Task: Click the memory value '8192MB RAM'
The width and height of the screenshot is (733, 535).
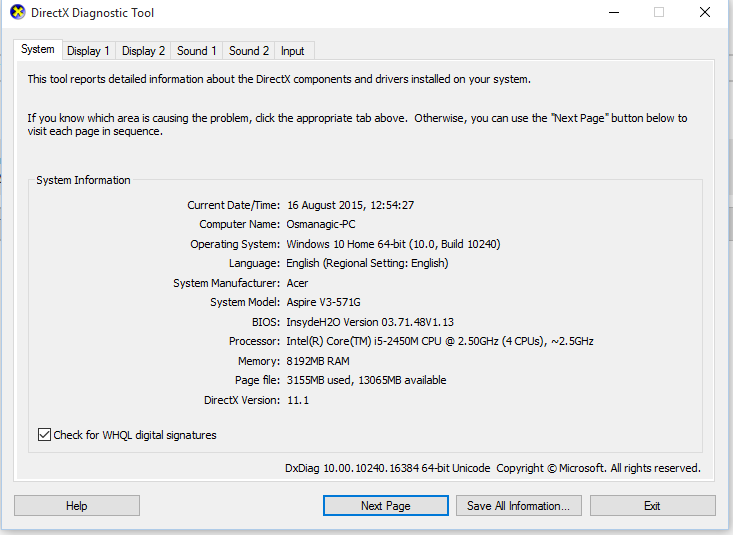Action: (x=318, y=361)
